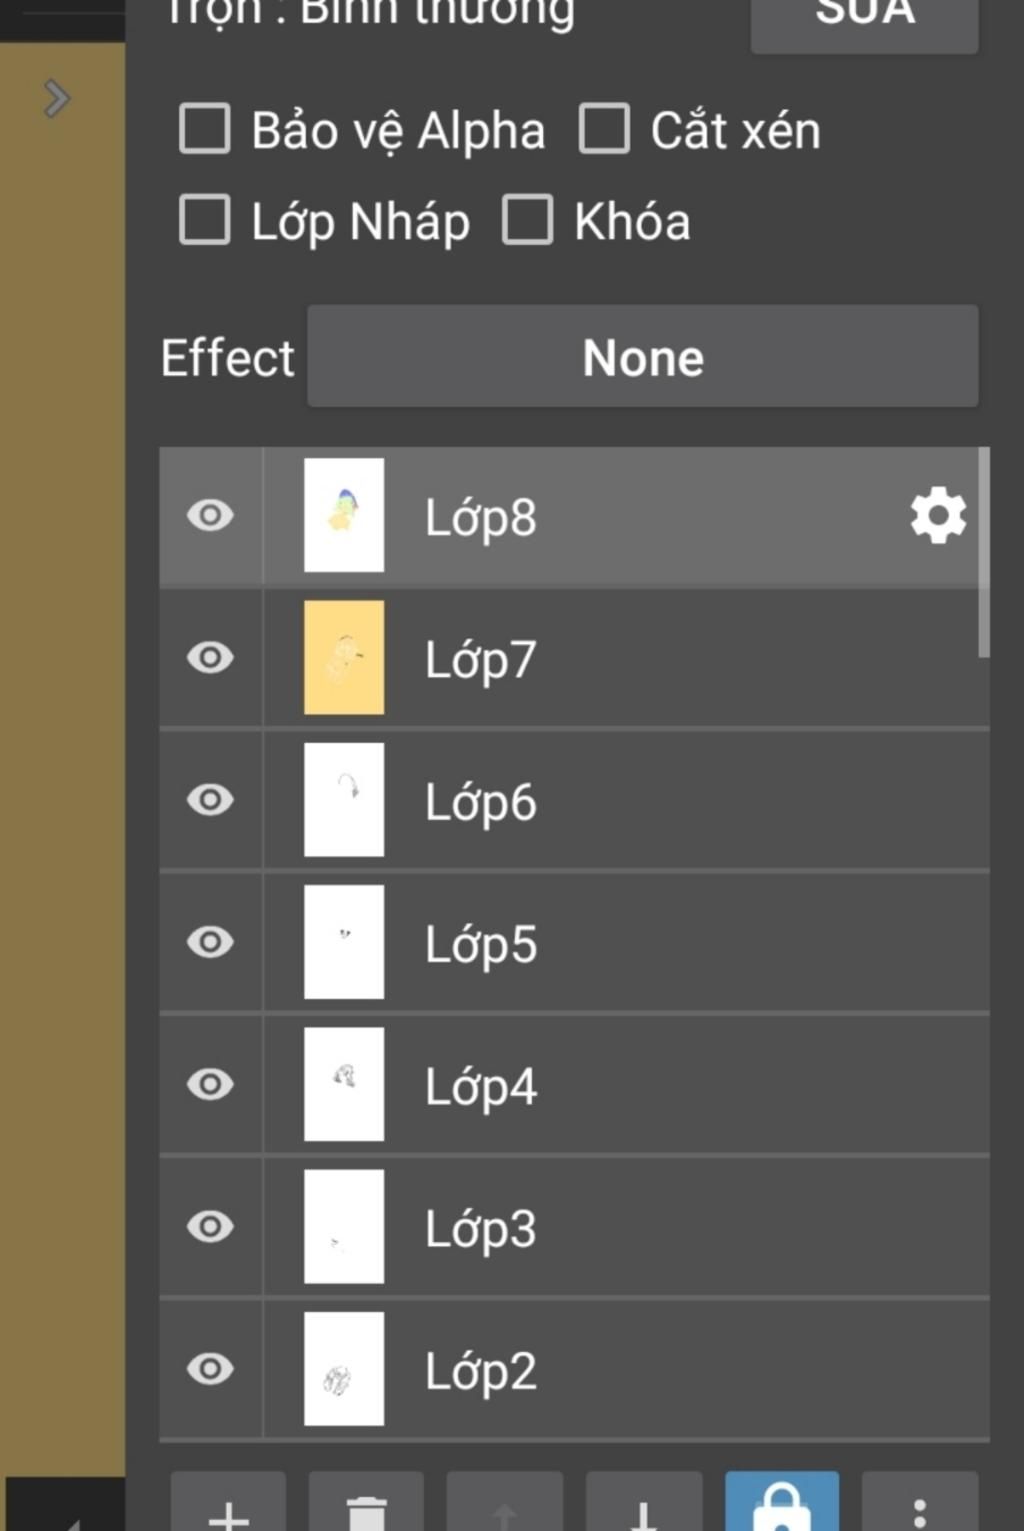Screen dimensions: 1024x1531
Task: Enable Bảo vệ Alpha checkbox
Action: (x=205, y=129)
